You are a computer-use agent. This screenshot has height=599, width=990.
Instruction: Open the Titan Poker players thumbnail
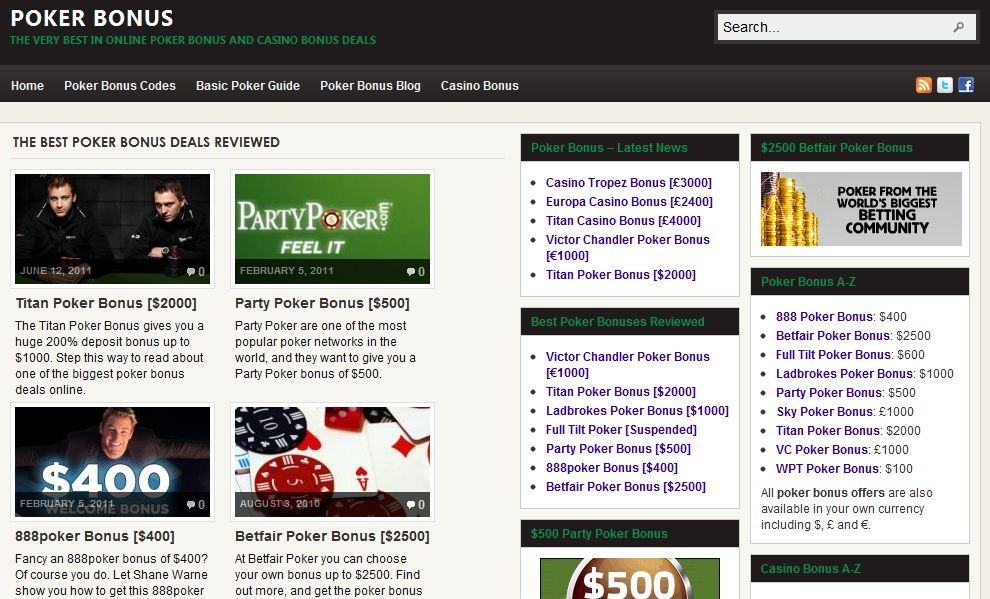click(112, 228)
